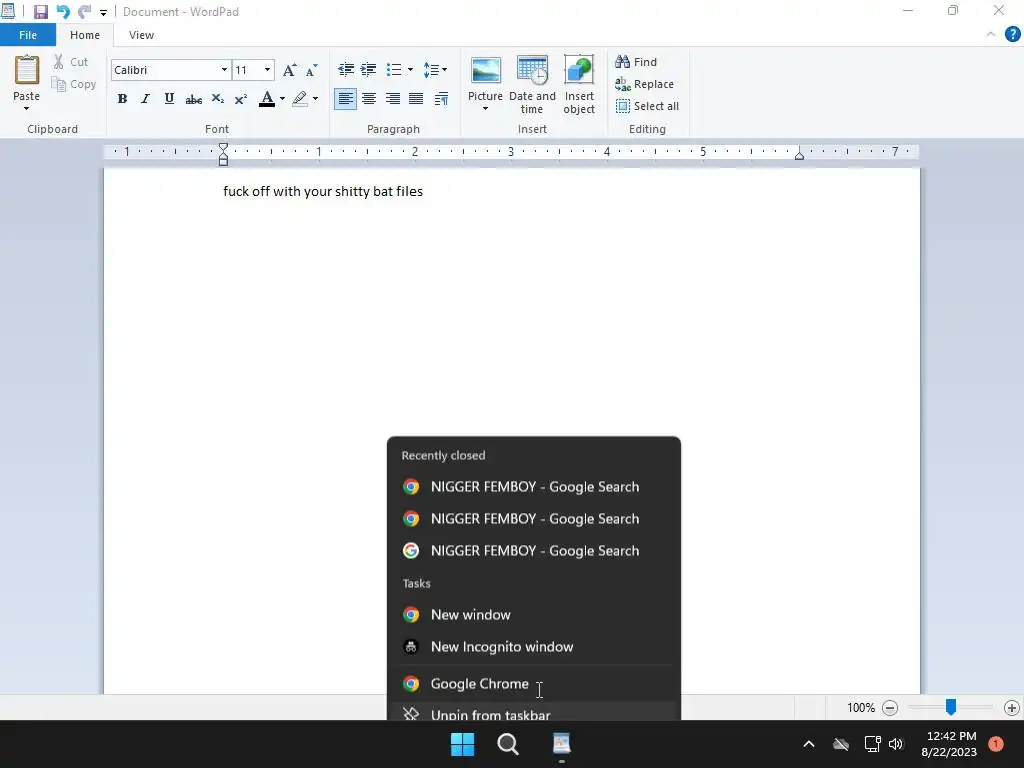Insert Date and time
Image resolution: width=1024 pixels, height=768 pixels.
(532, 85)
